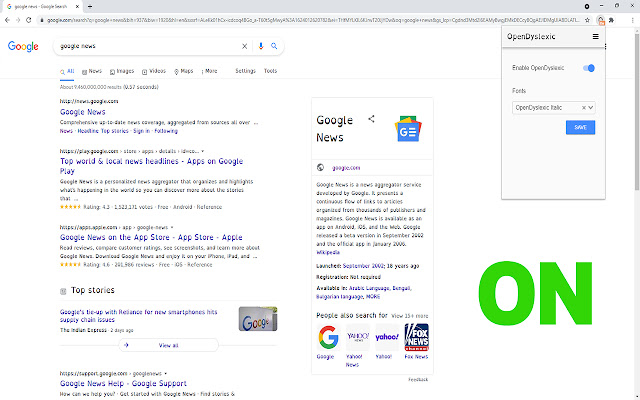This screenshot has height=400, width=640.
Task: Click into the Google search input field
Action: (150, 46)
